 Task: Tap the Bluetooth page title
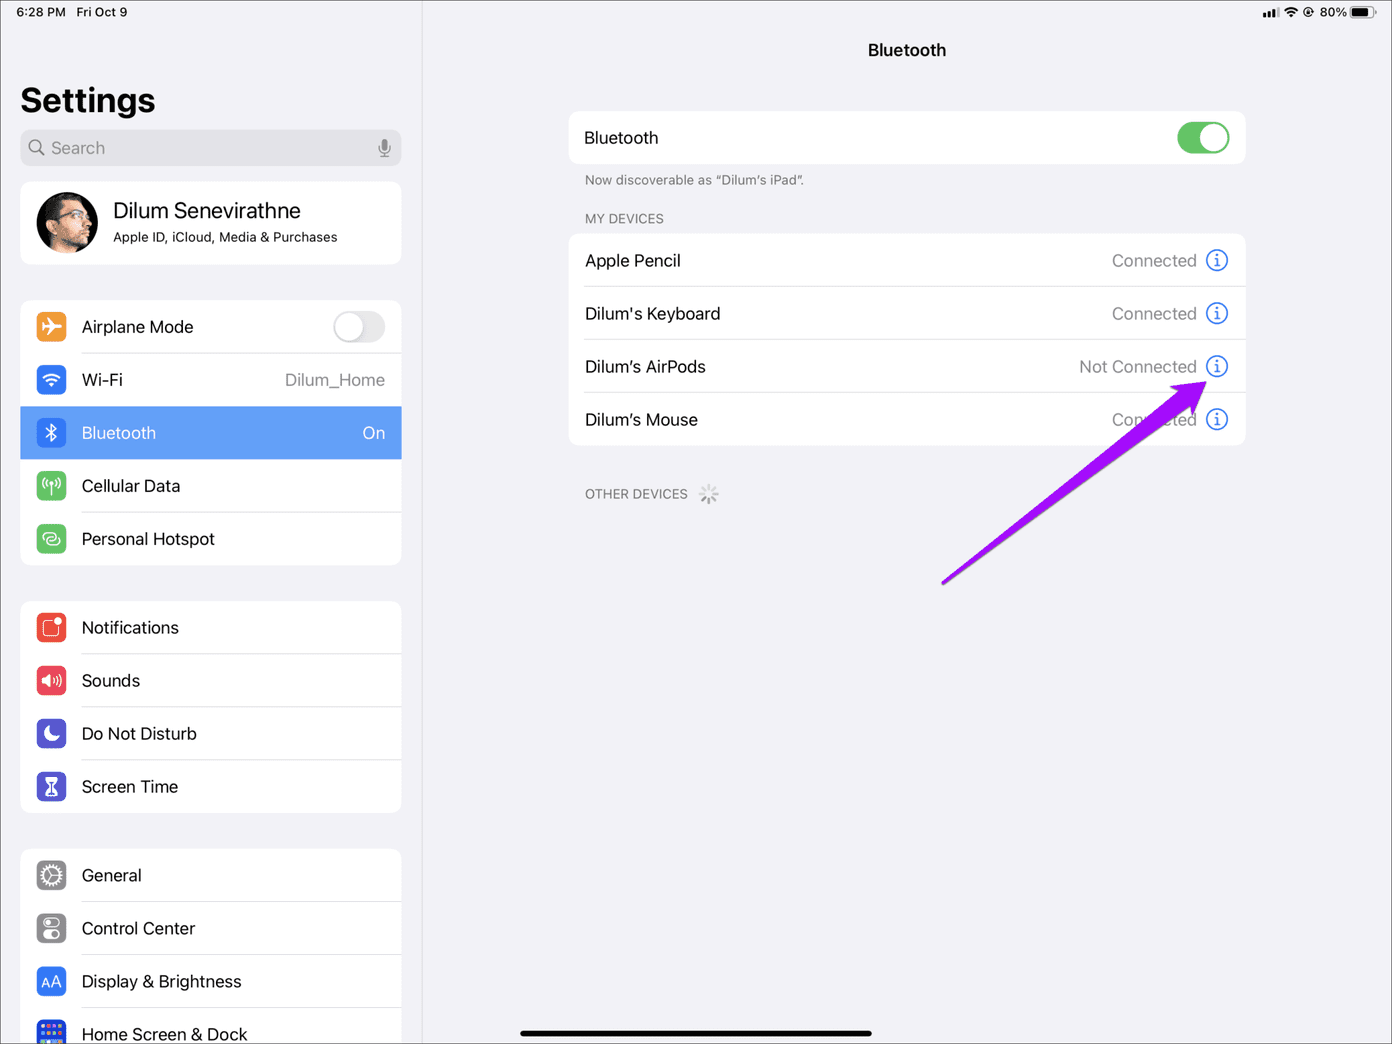[x=907, y=50]
